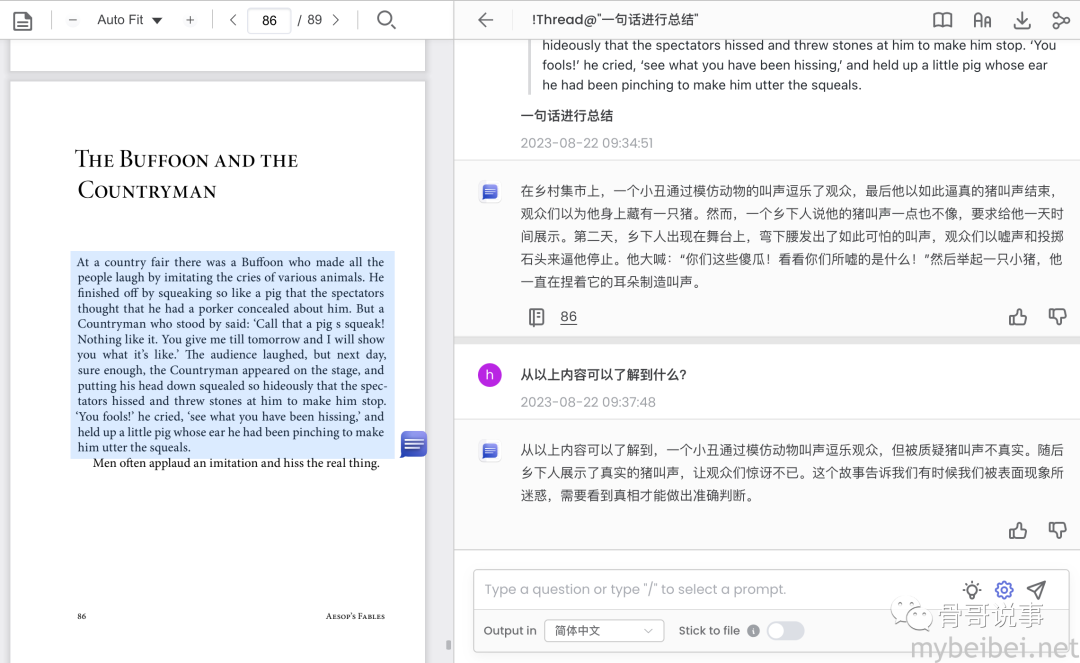Click the prompt text 一句话进行总结 in the chat
The width and height of the screenshot is (1080, 663).
(567, 116)
